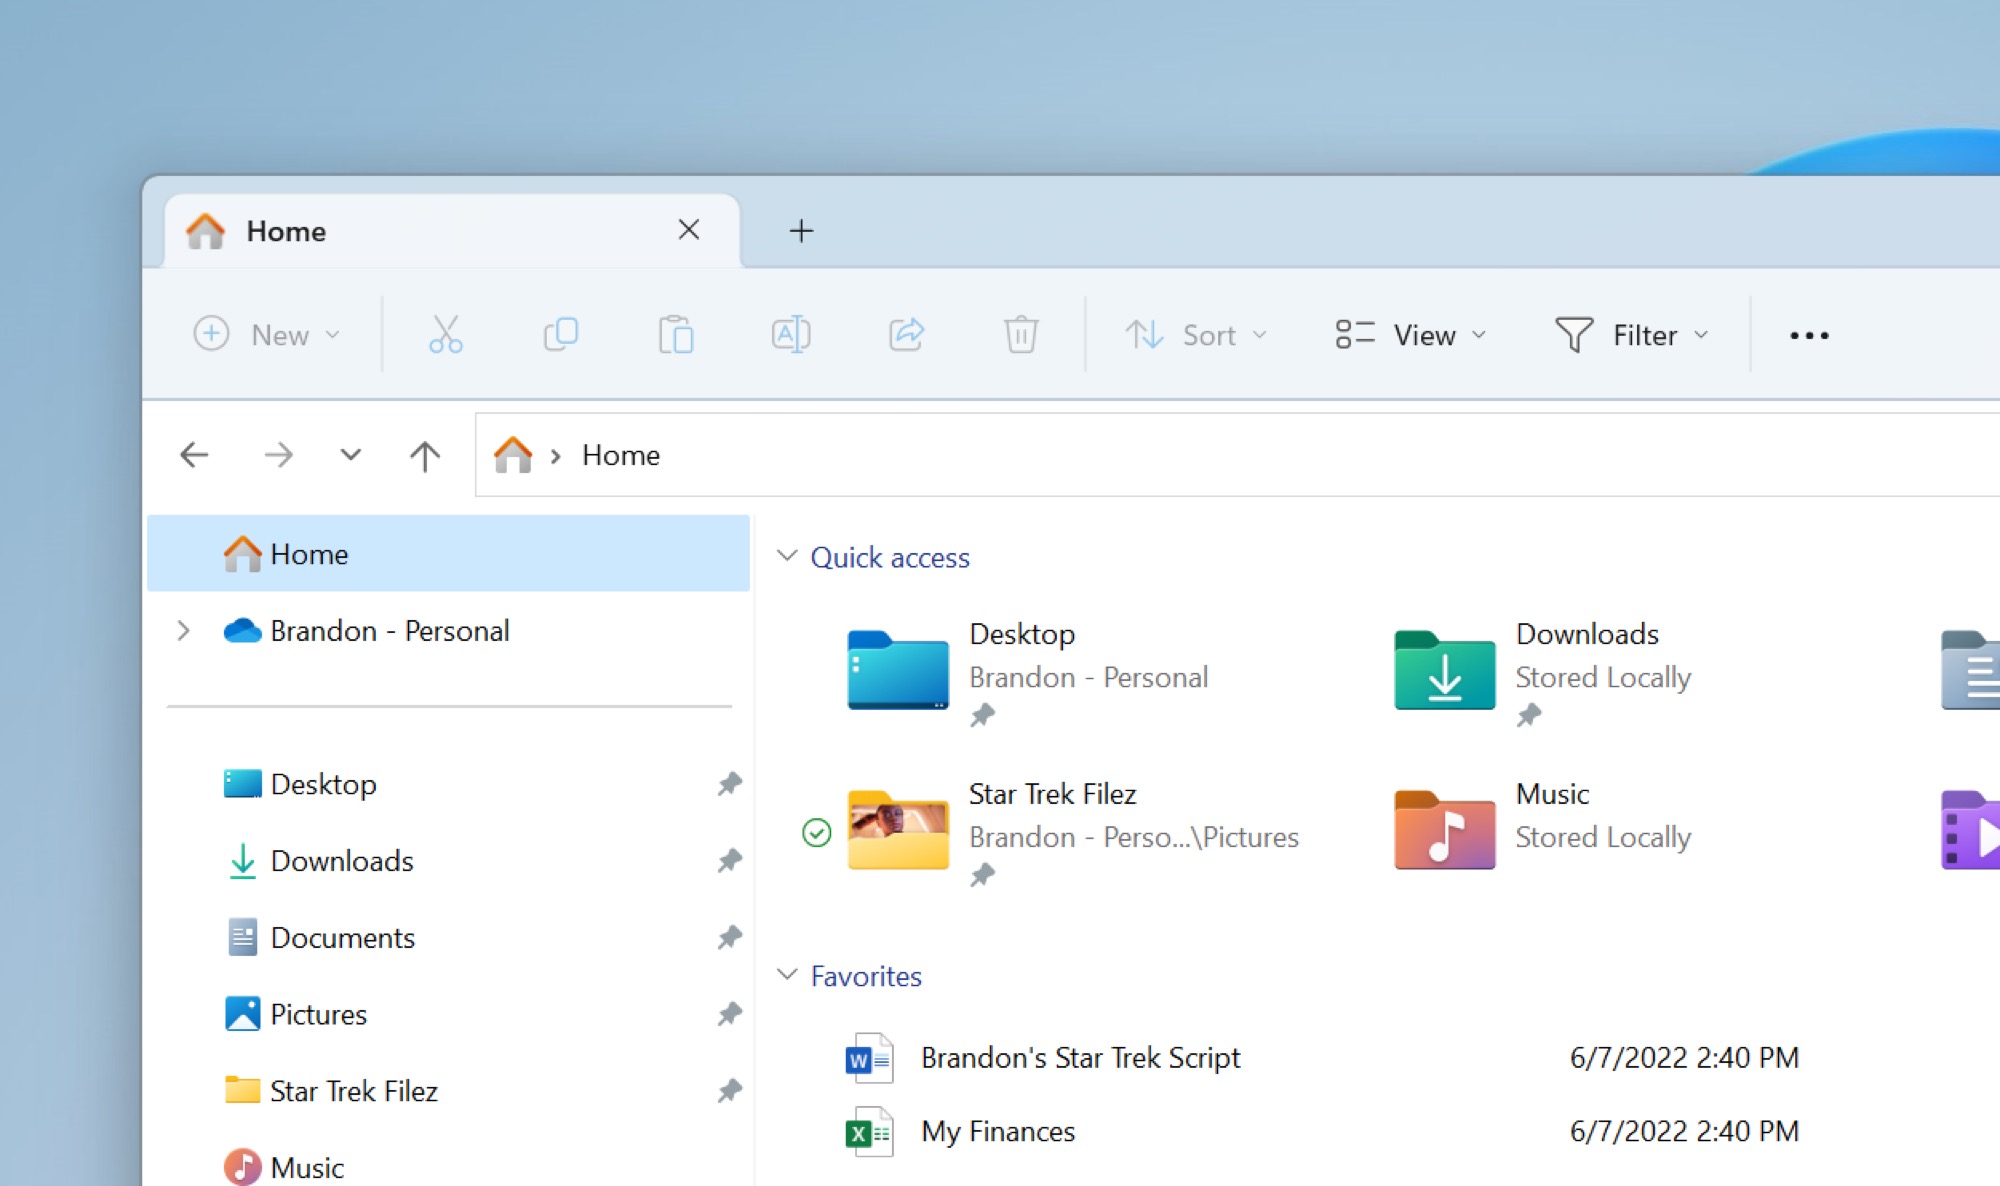2000x1186 pixels.
Task: Click the Delete trash icon
Action: click(x=1021, y=334)
